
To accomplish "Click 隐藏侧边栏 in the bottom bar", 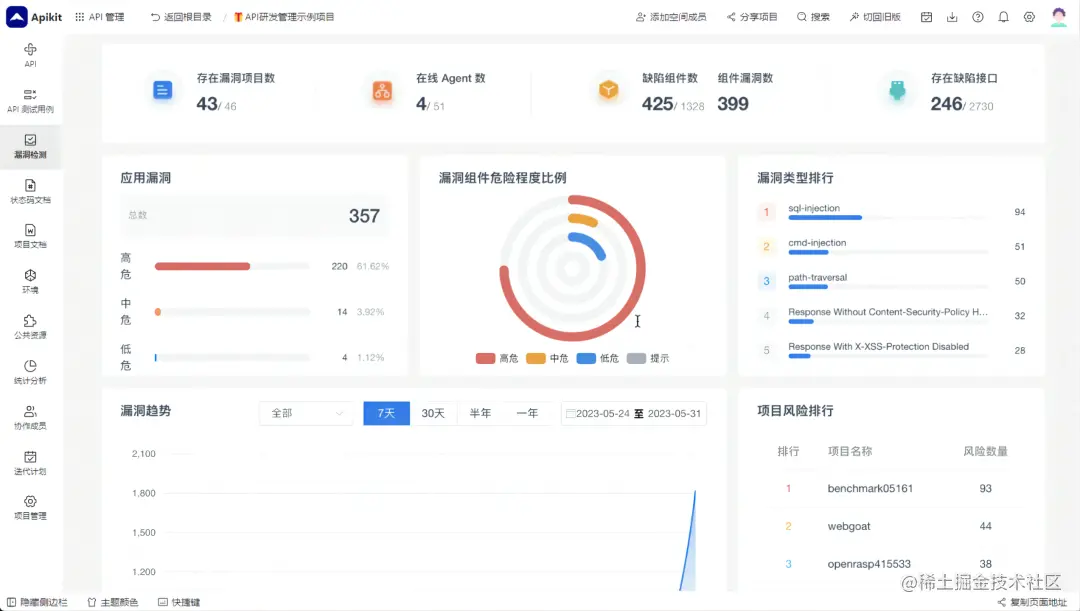I will click(38, 602).
